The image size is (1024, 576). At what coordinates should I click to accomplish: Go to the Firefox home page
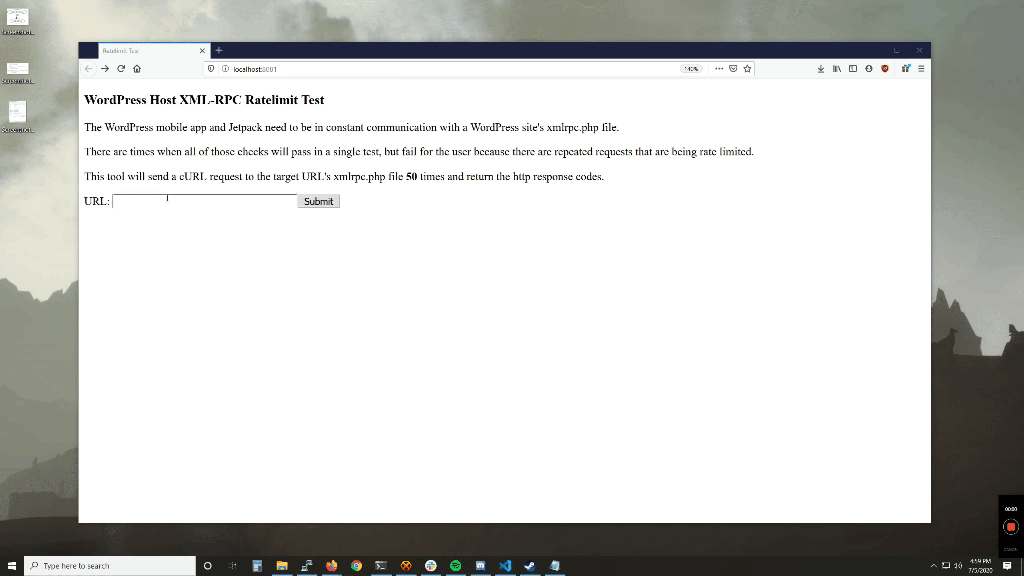tap(136, 69)
